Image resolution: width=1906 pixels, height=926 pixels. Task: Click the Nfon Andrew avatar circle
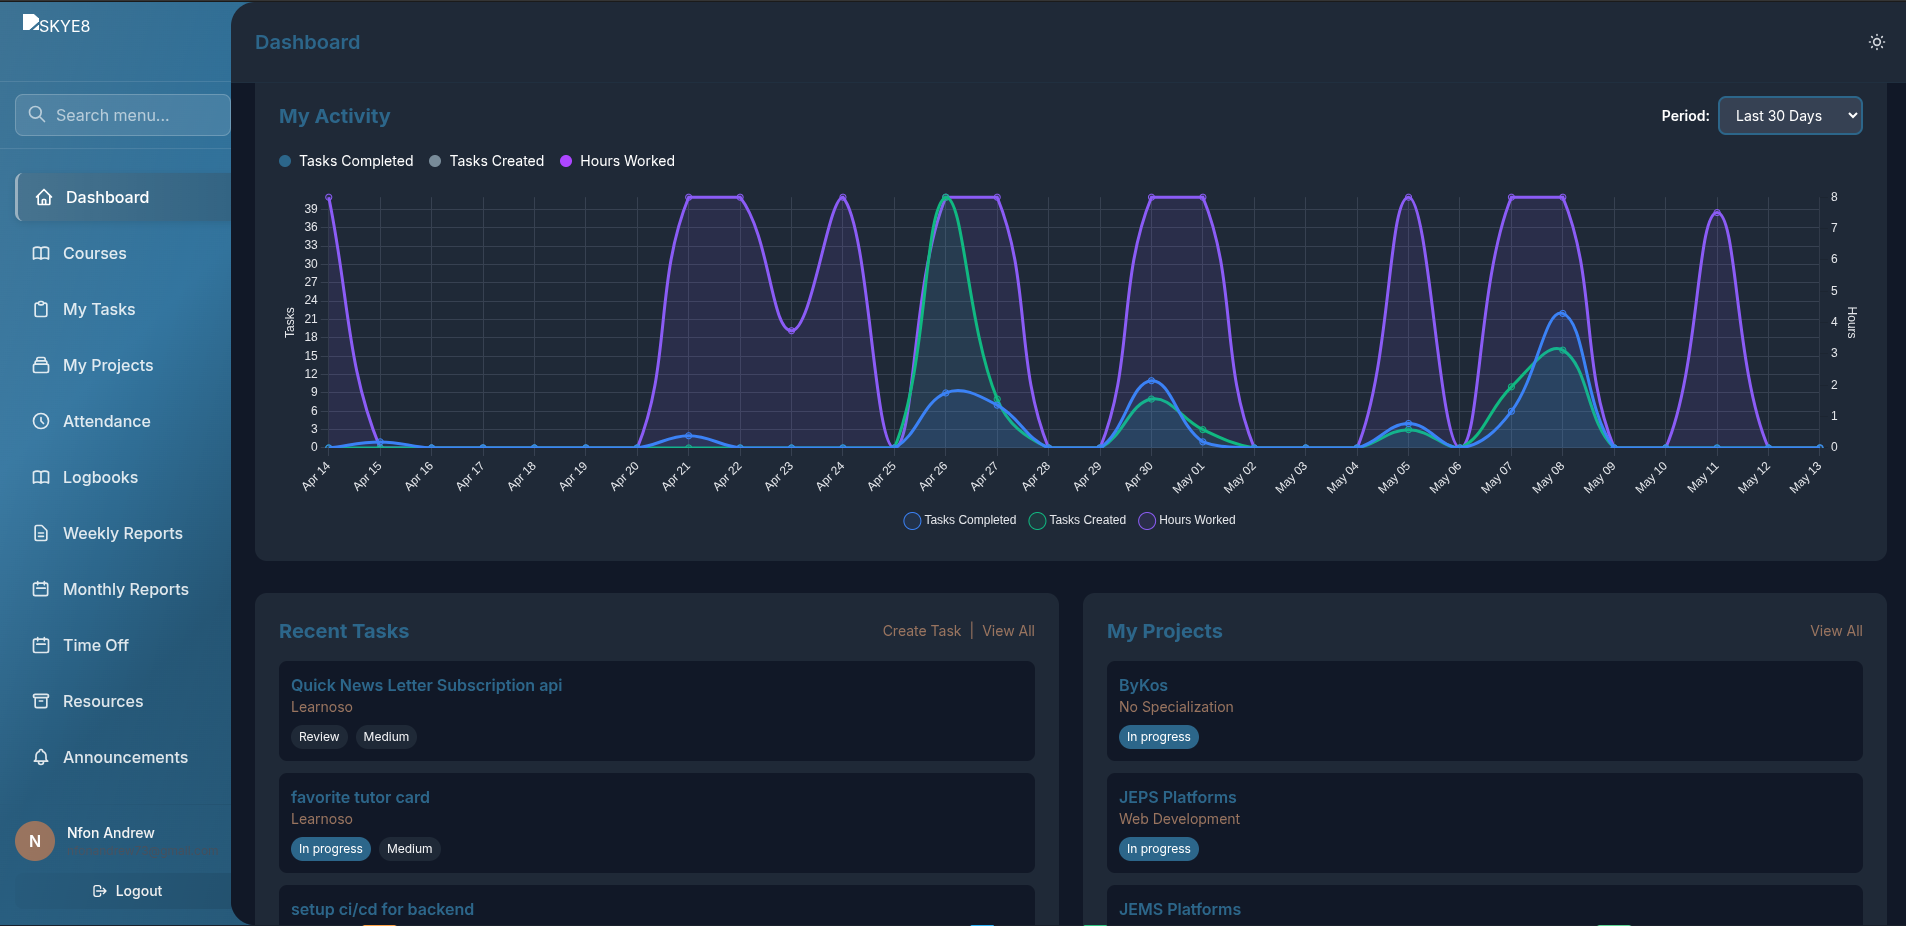[x=35, y=841]
